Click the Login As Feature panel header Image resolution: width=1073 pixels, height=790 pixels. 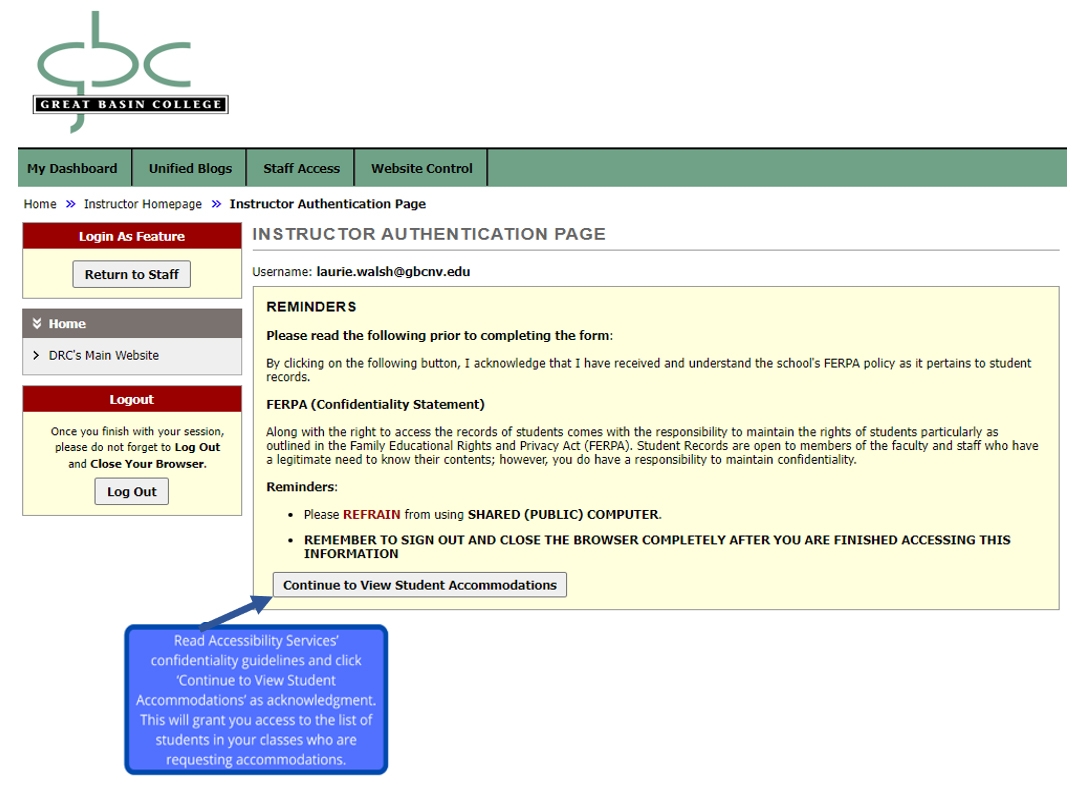(x=132, y=237)
